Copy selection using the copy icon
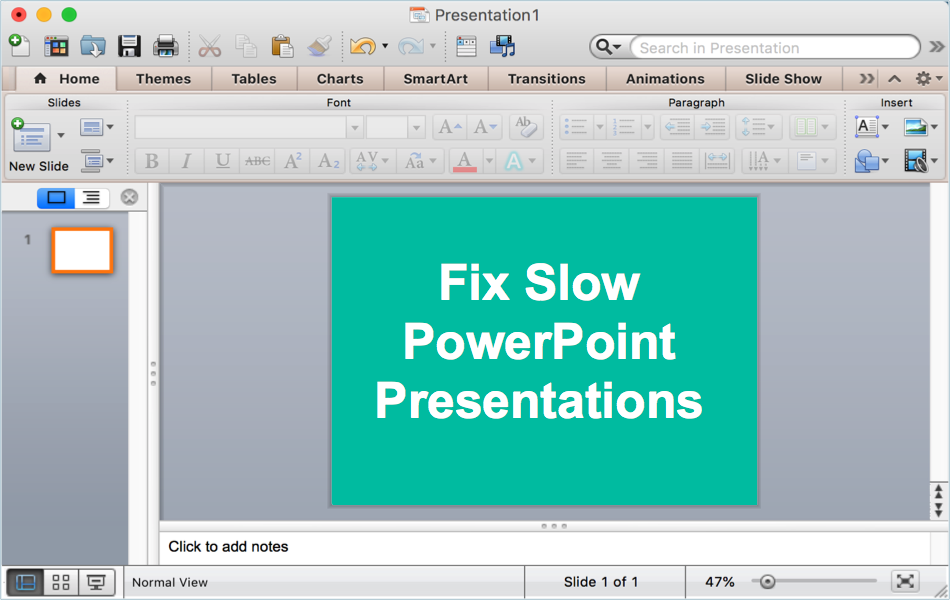The image size is (950, 600). click(246, 46)
